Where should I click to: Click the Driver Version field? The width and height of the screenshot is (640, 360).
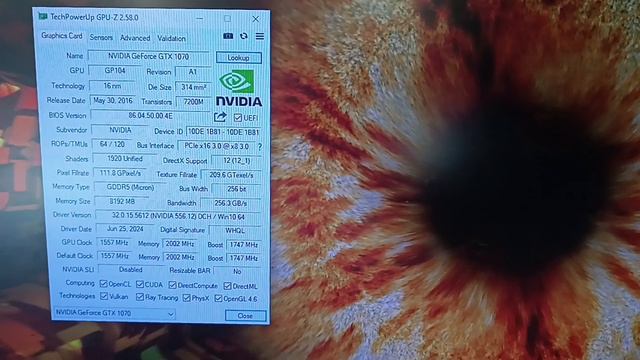coord(178,216)
